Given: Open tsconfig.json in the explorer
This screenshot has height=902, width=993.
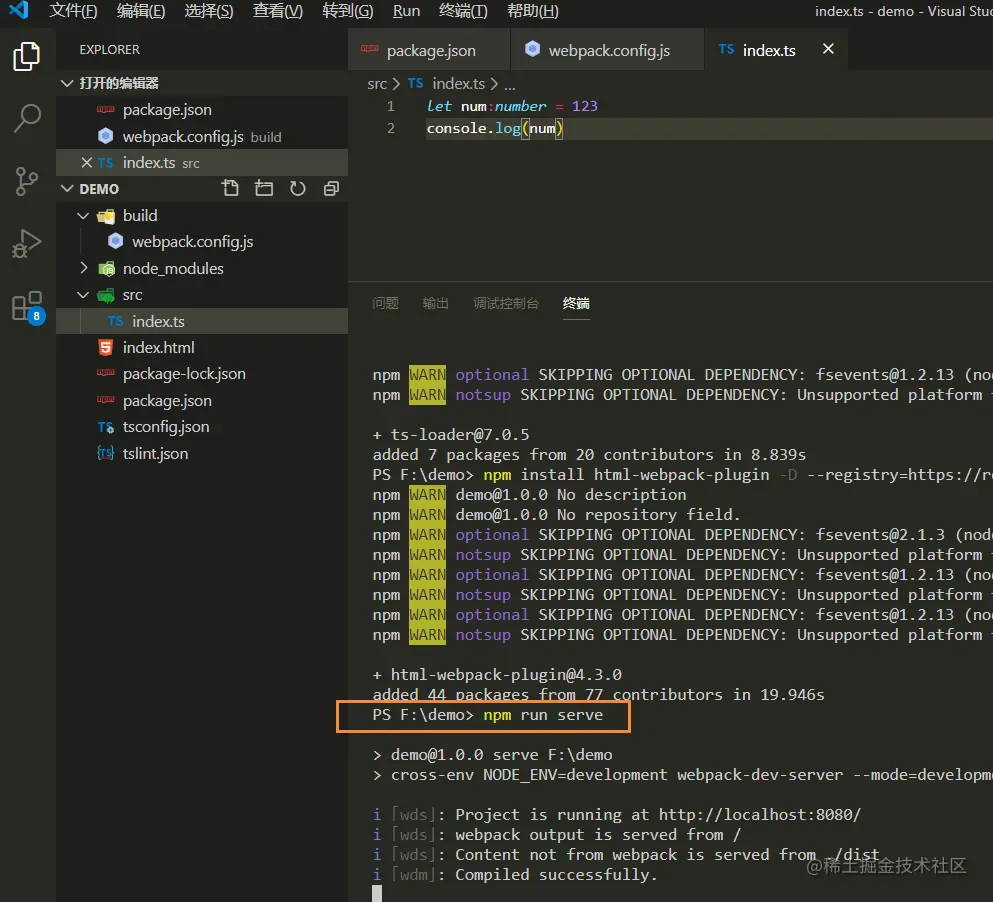Looking at the screenshot, I should point(201,427).
